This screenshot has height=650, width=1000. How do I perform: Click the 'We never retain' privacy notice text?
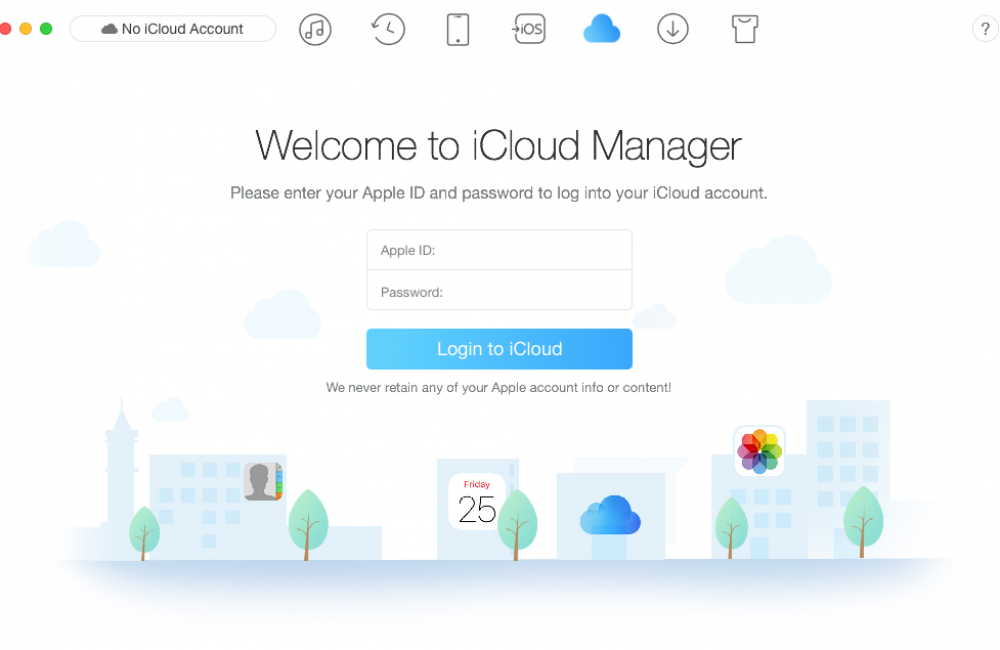(x=498, y=387)
